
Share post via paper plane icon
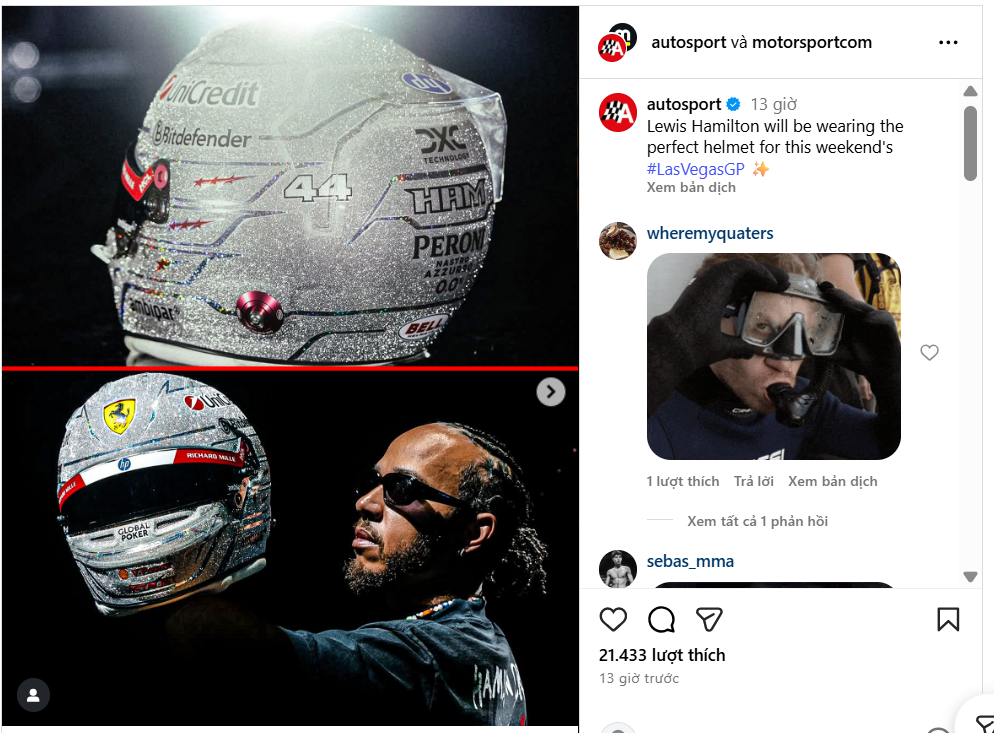(709, 619)
